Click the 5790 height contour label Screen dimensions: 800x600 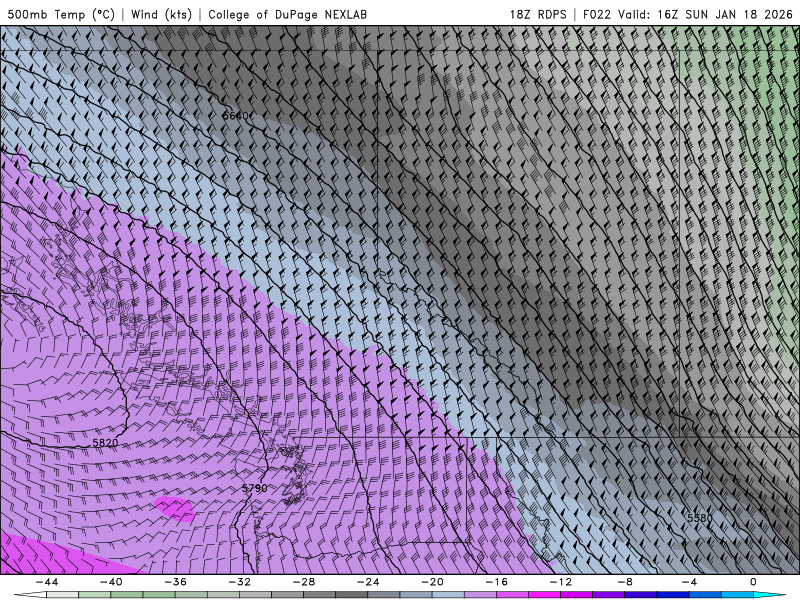[255, 488]
